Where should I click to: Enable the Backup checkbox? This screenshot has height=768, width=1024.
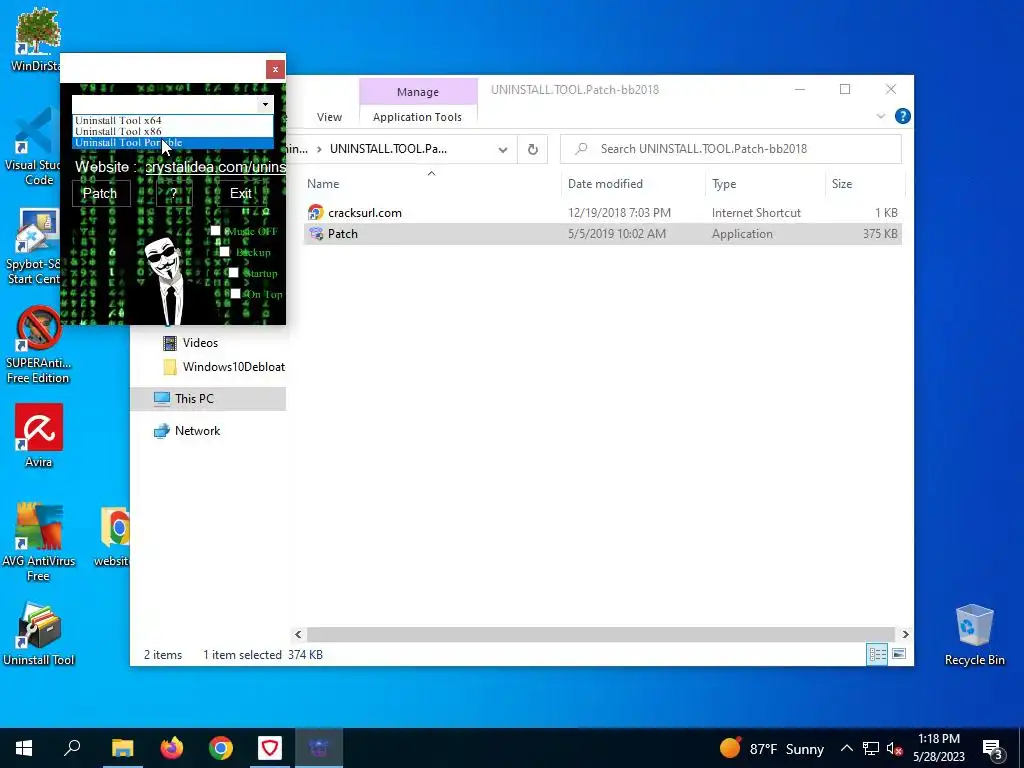224,251
